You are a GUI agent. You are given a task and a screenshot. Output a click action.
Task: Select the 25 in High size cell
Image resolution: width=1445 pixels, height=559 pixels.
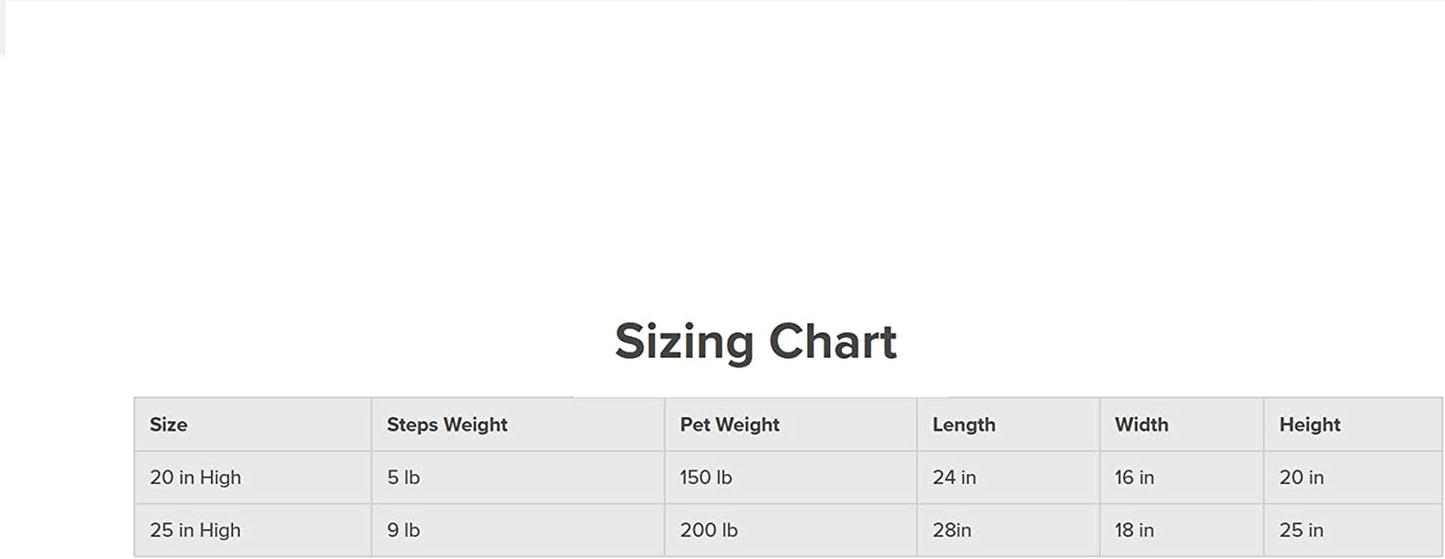tap(195, 530)
